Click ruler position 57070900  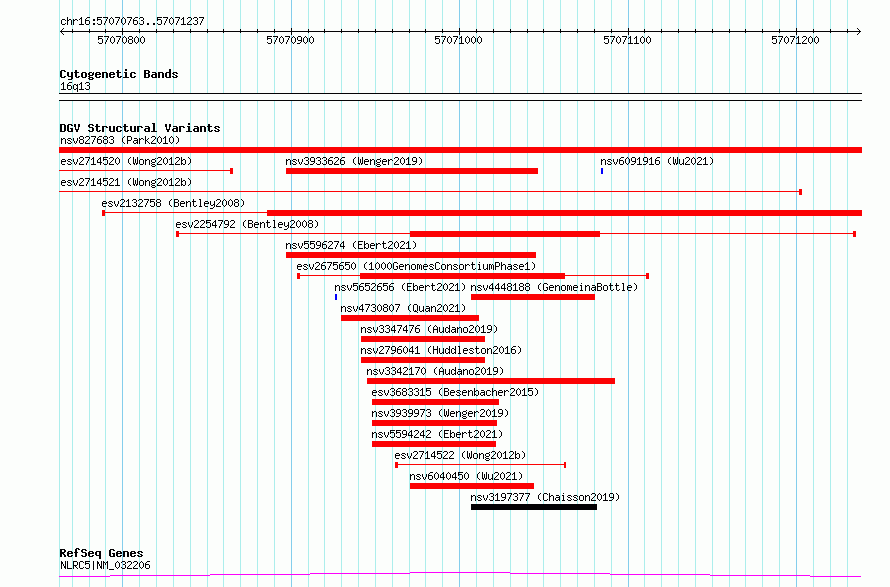290,40
